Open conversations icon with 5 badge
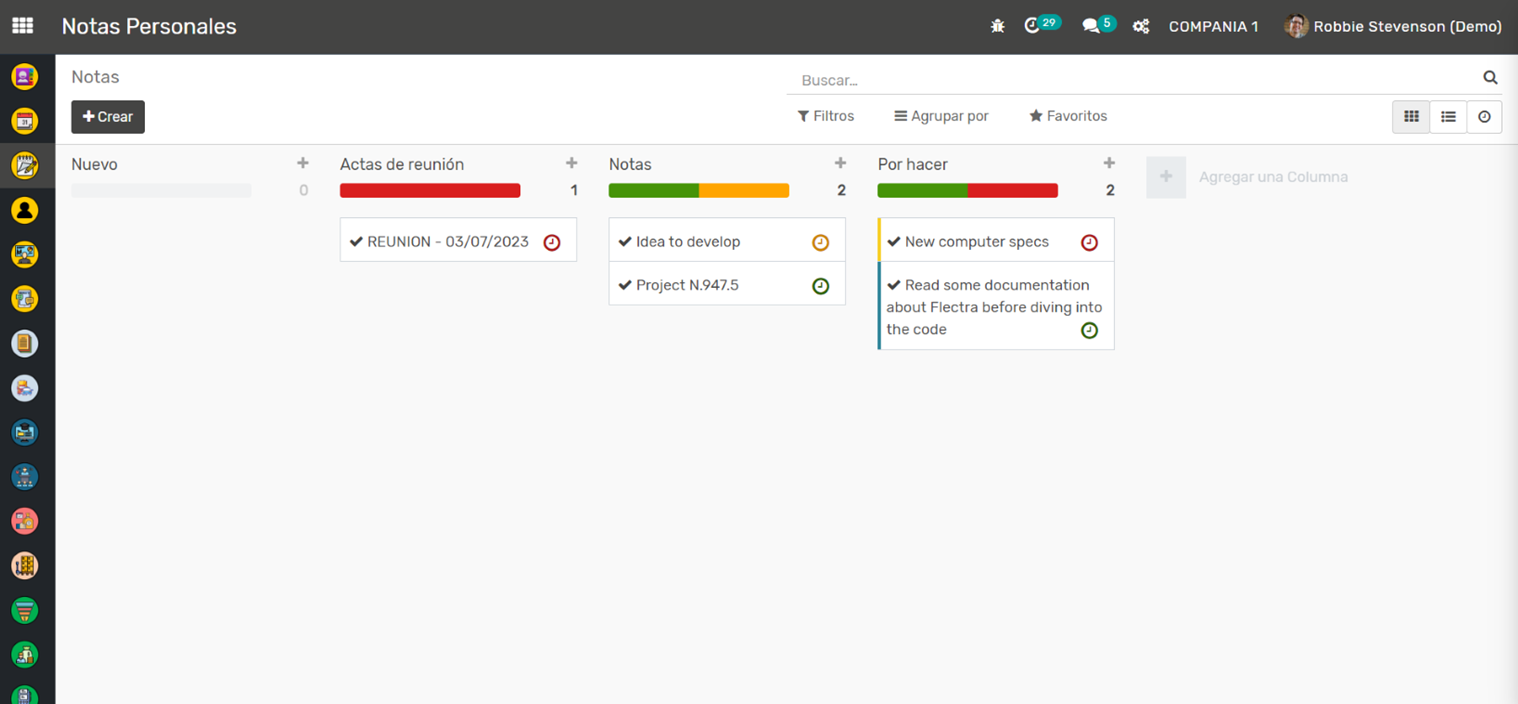The width and height of the screenshot is (1518, 704). point(1091,26)
